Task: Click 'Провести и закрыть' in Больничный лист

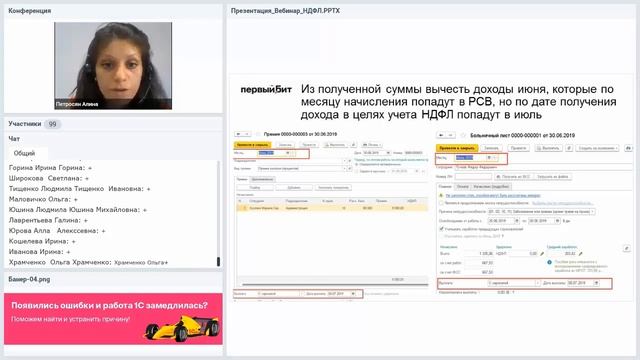Action: coord(457,148)
